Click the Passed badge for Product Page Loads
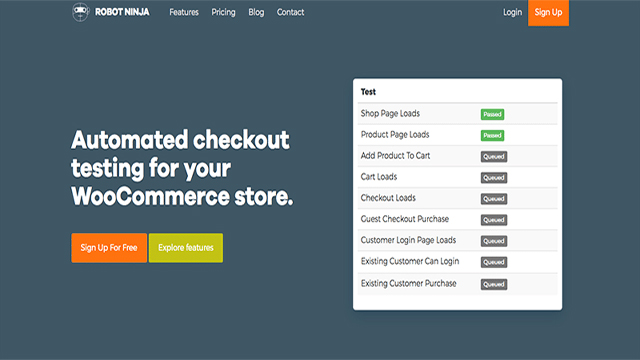640x360 pixels. [x=492, y=136]
